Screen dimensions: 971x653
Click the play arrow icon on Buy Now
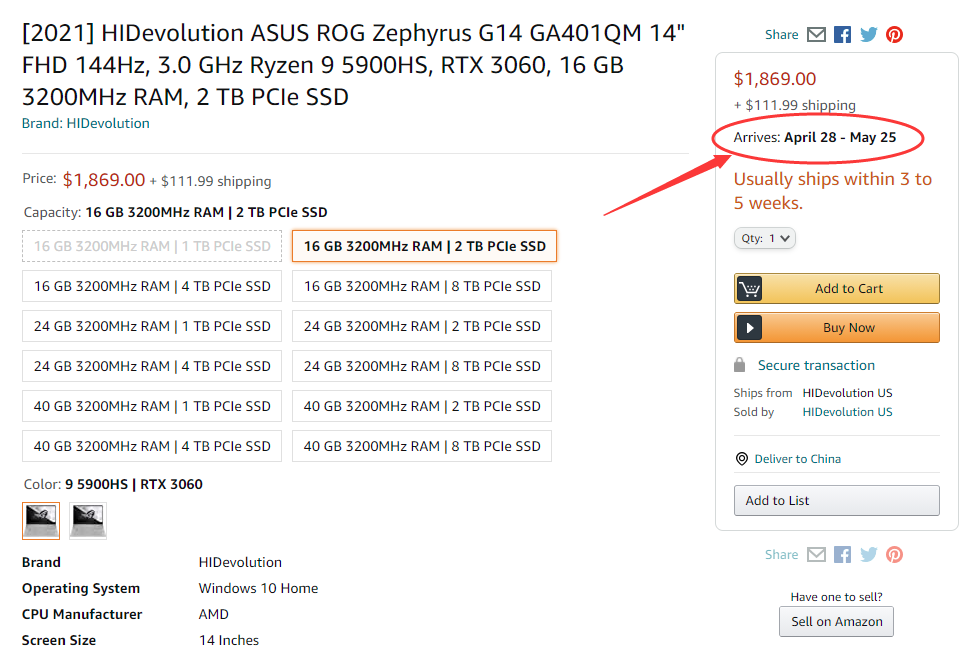[749, 328]
